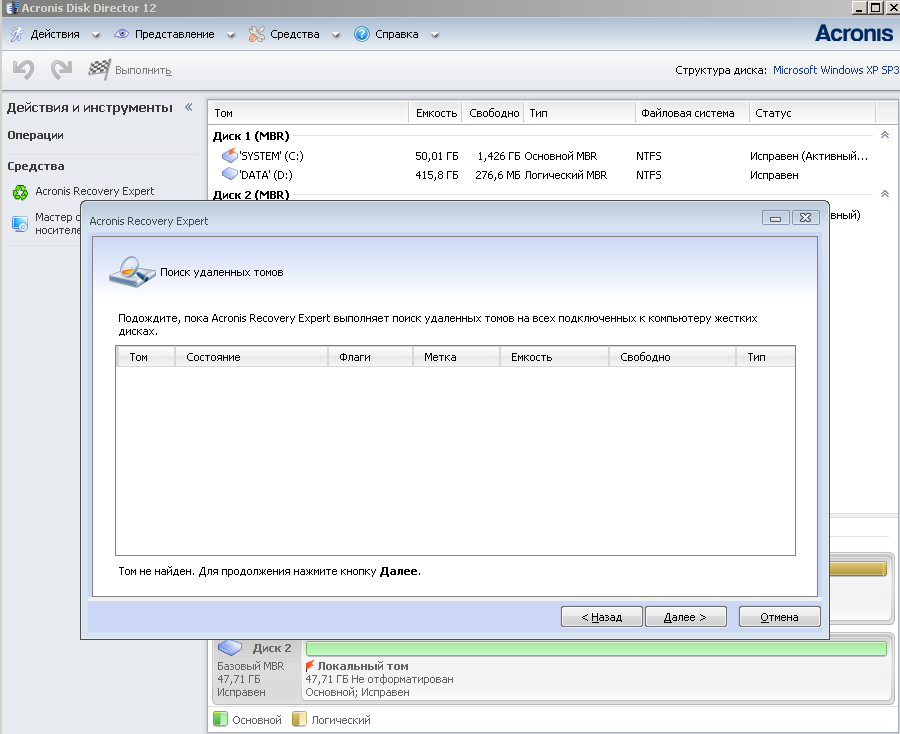Click the 50,01 ГБ capacity cell
The height and width of the screenshot is (734, 900).
pyautogui.click(x=436, y=156)
